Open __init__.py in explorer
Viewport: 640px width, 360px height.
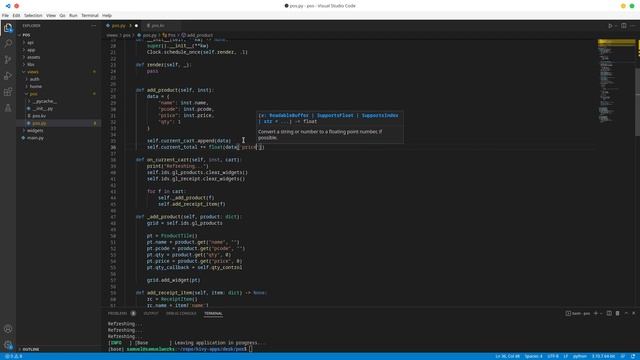coord(41,109)
